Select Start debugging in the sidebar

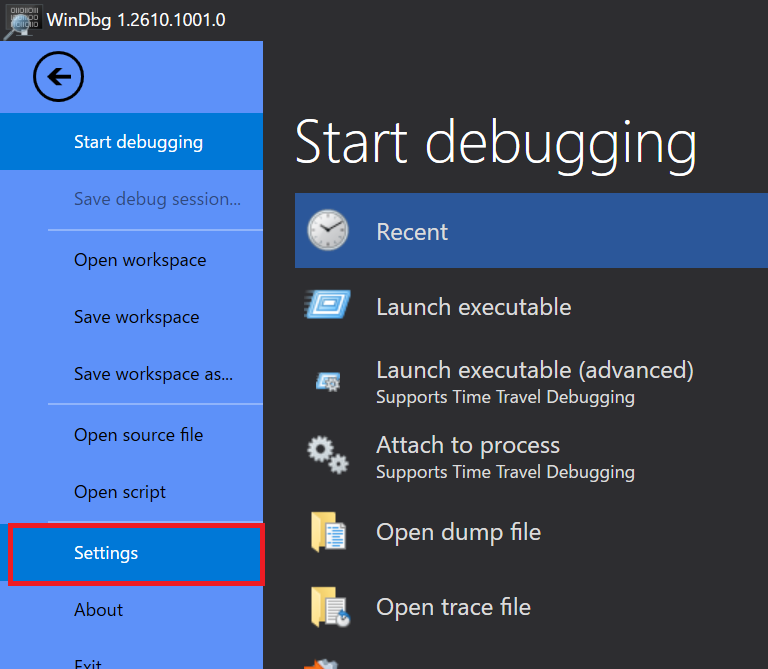pos(131,142)
